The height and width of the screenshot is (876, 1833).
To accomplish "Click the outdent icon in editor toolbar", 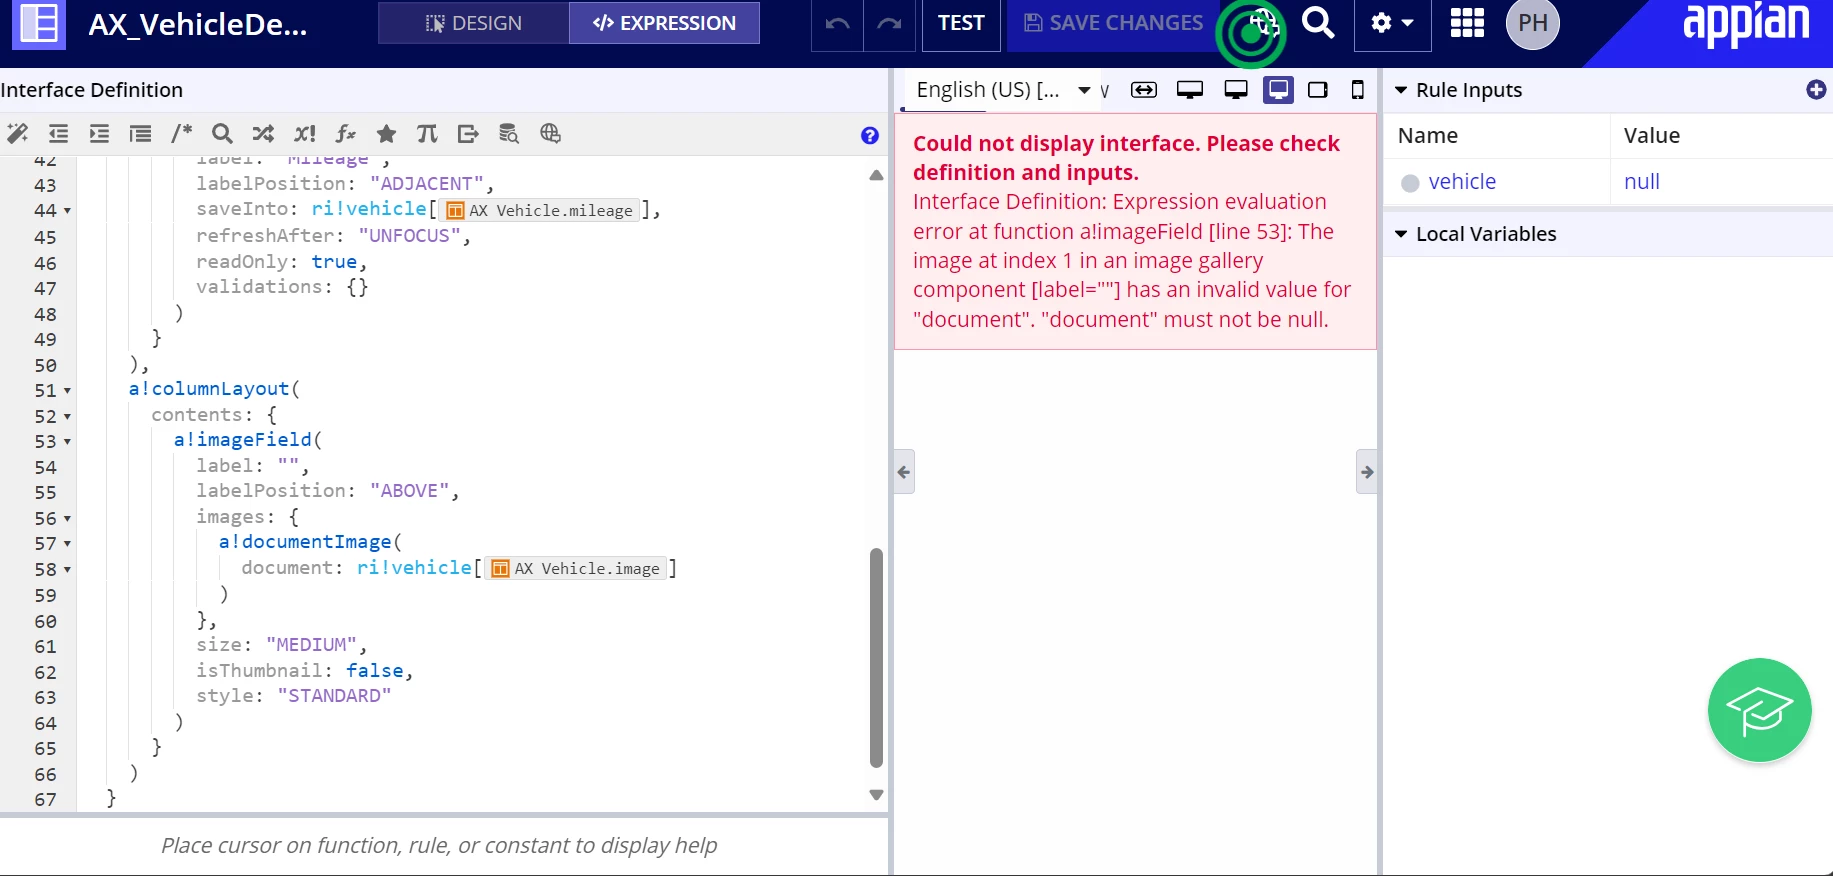I will pos(59,134).
